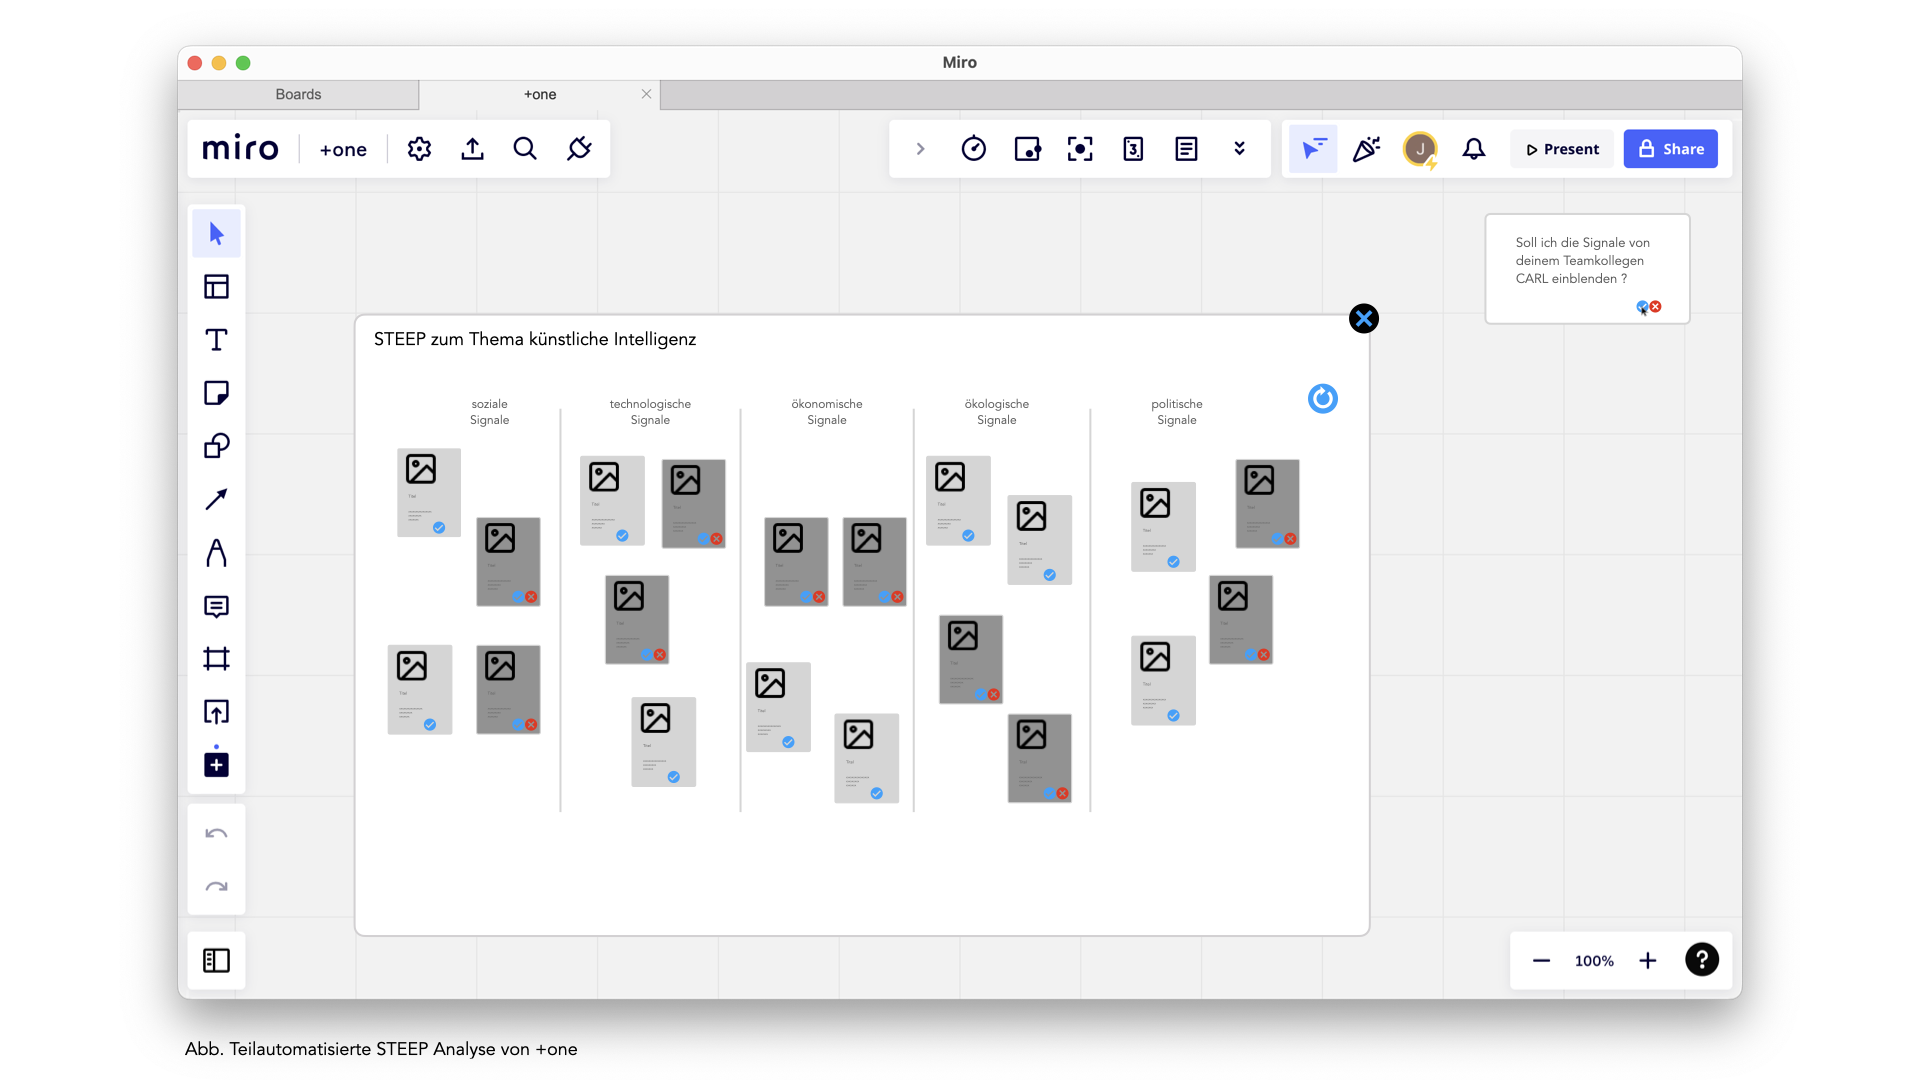The width and height of the screenshot is (1920, 1080).
Task: Click the Present button
Action: 1562,149
